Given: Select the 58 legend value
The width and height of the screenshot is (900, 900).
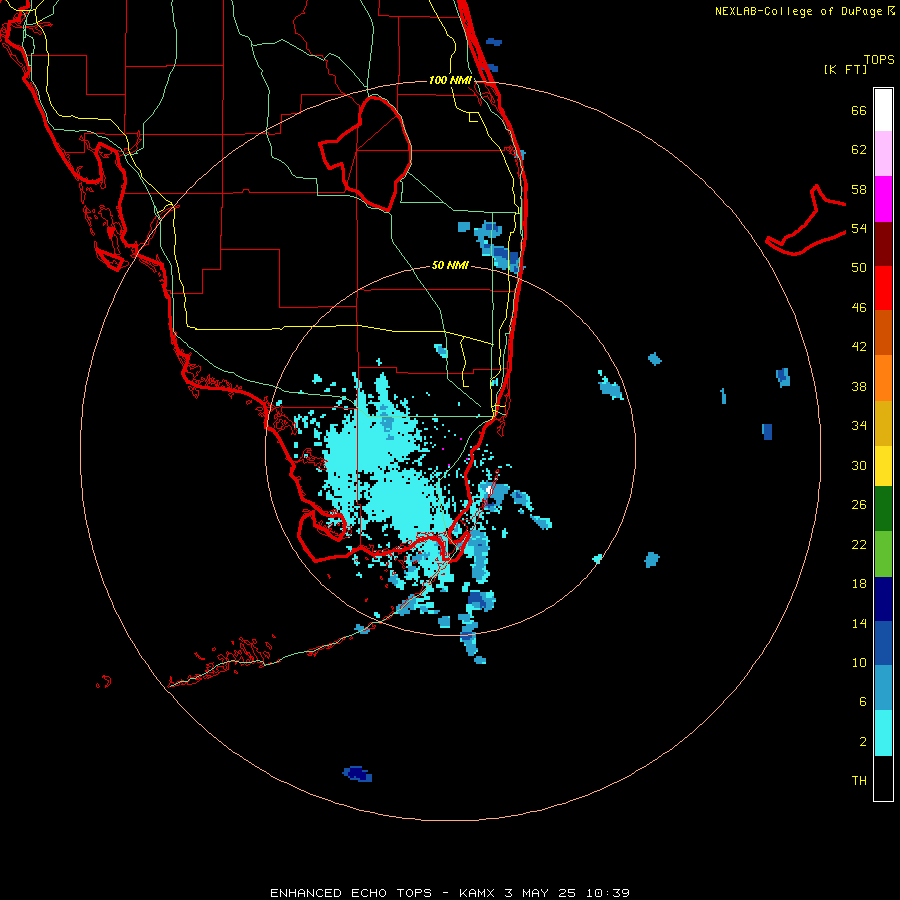Looking at the screenshot, I should (859, 189).
